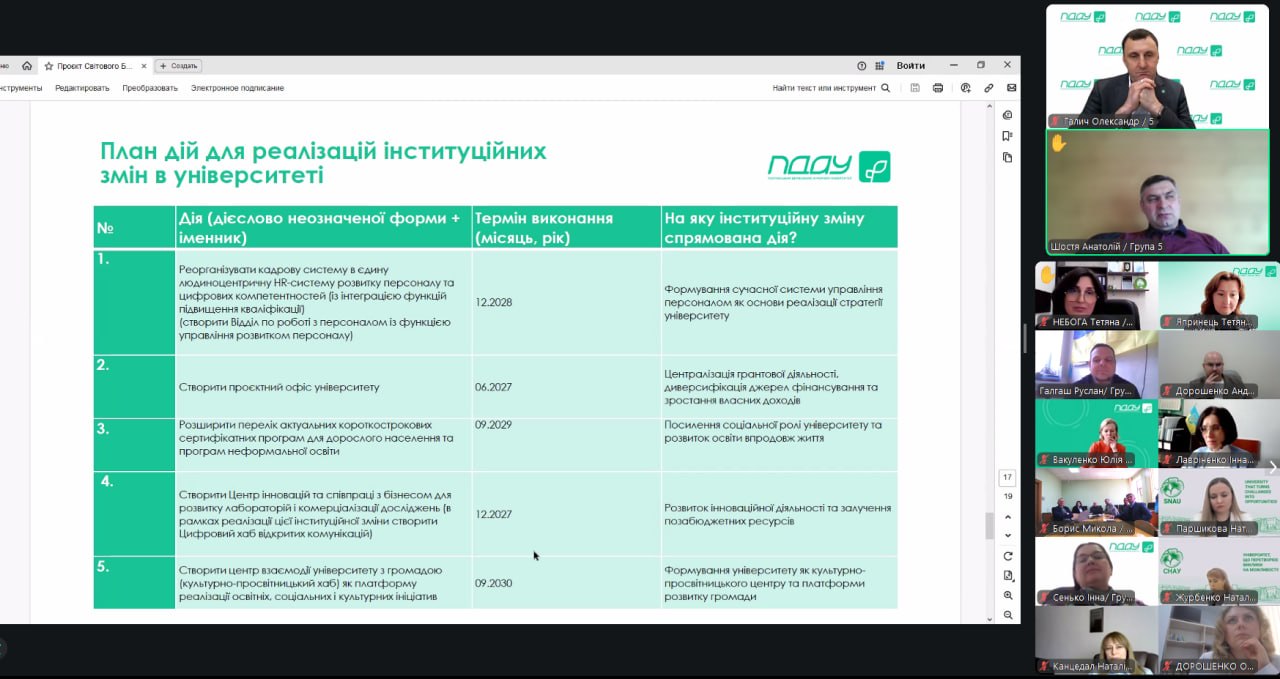Click the rotate page icon
This screenshot has height=679, width=1280.
click(1007, 556)
